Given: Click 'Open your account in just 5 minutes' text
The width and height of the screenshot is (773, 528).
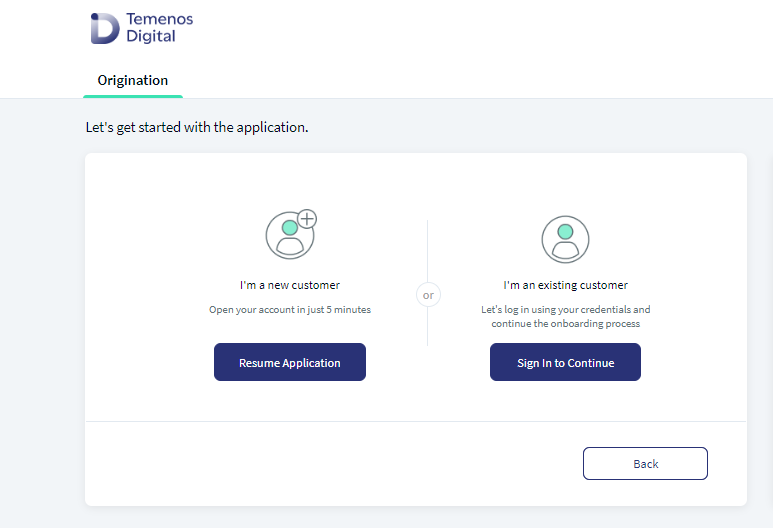Looking at the screenshot, I should [x=290, y=310].
